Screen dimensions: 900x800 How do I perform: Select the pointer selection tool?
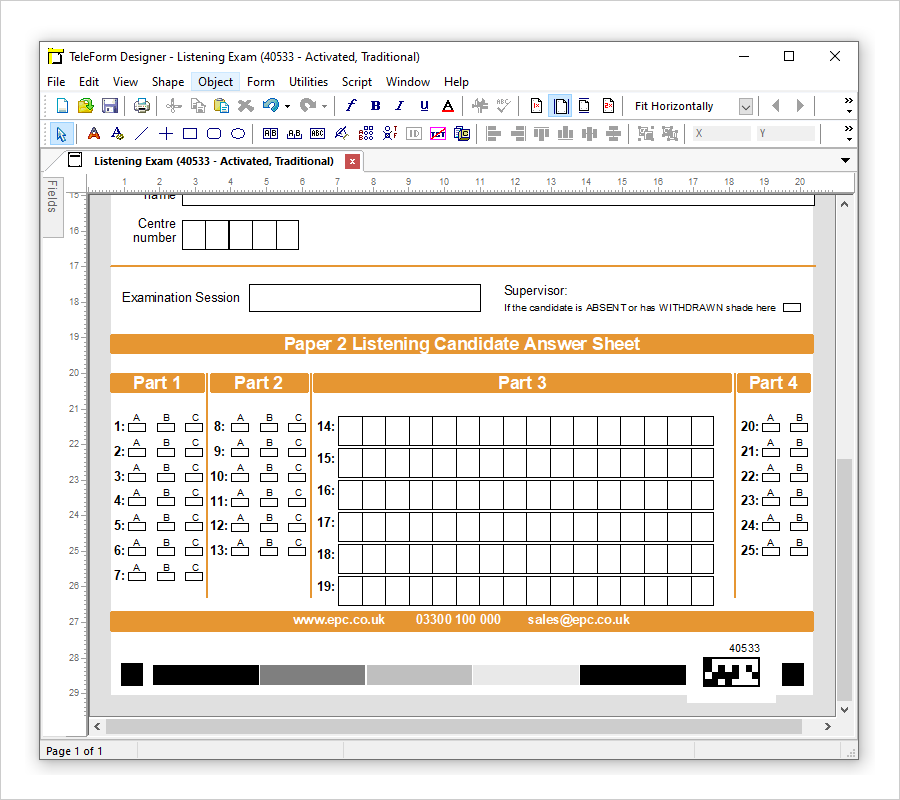pos(60,134)
